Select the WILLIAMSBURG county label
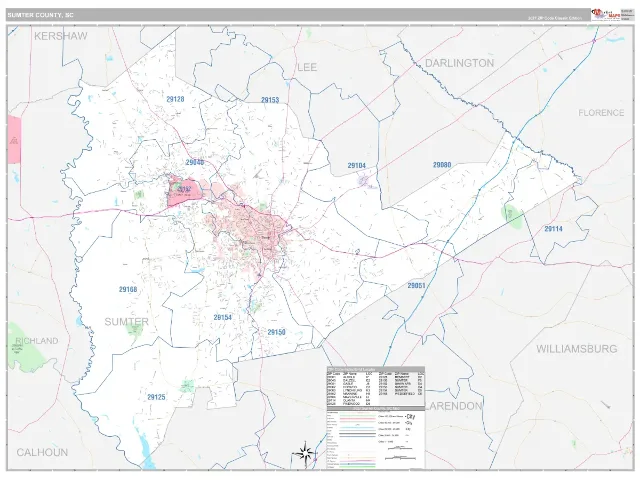This screenshot has width=640, height=480. [576, 349]
